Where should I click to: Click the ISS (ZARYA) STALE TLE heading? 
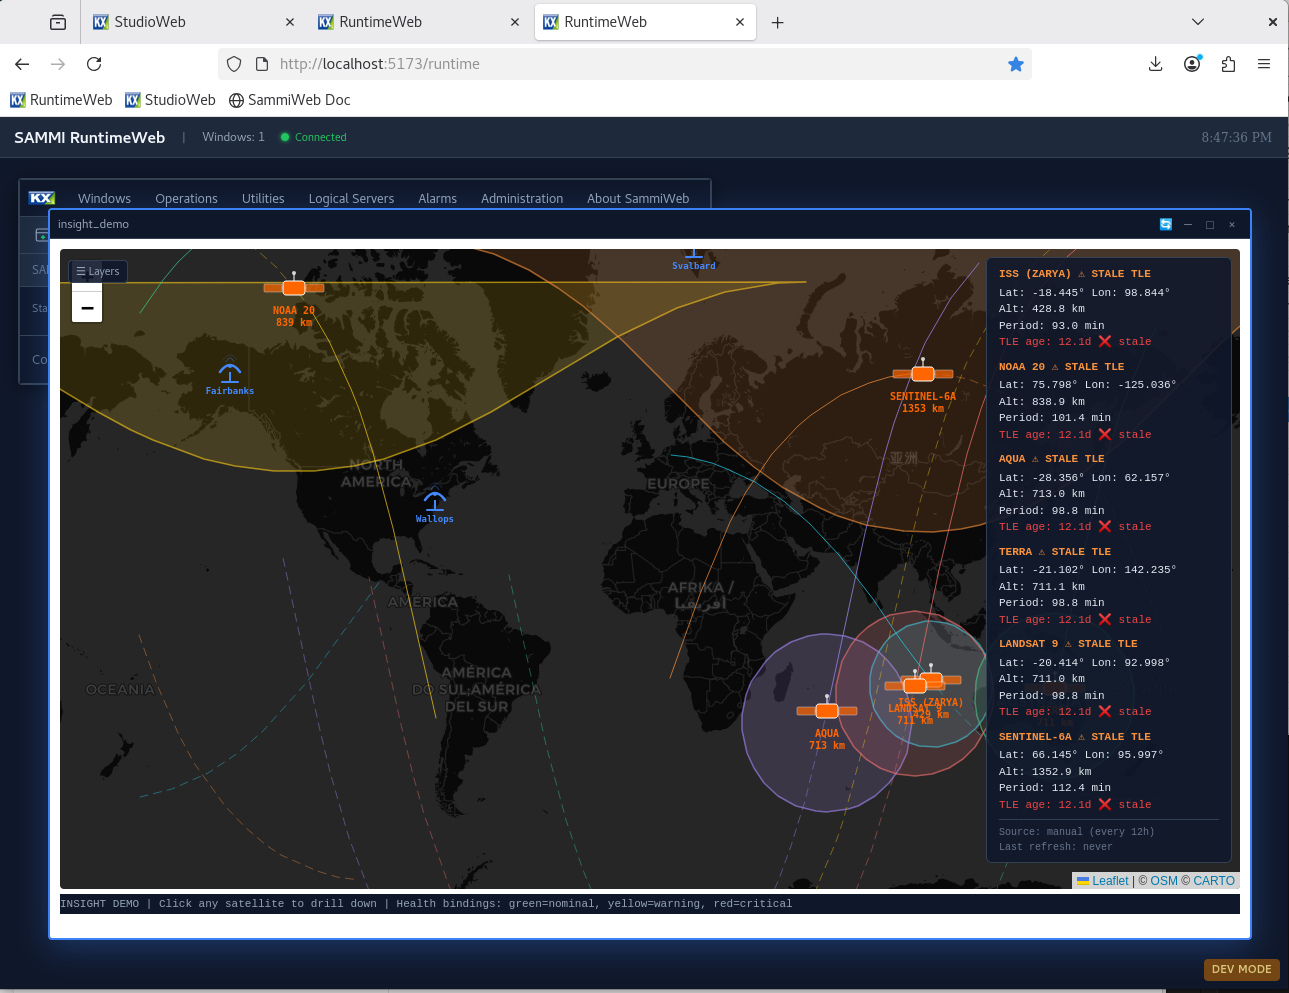click(x=1075, y=273)
